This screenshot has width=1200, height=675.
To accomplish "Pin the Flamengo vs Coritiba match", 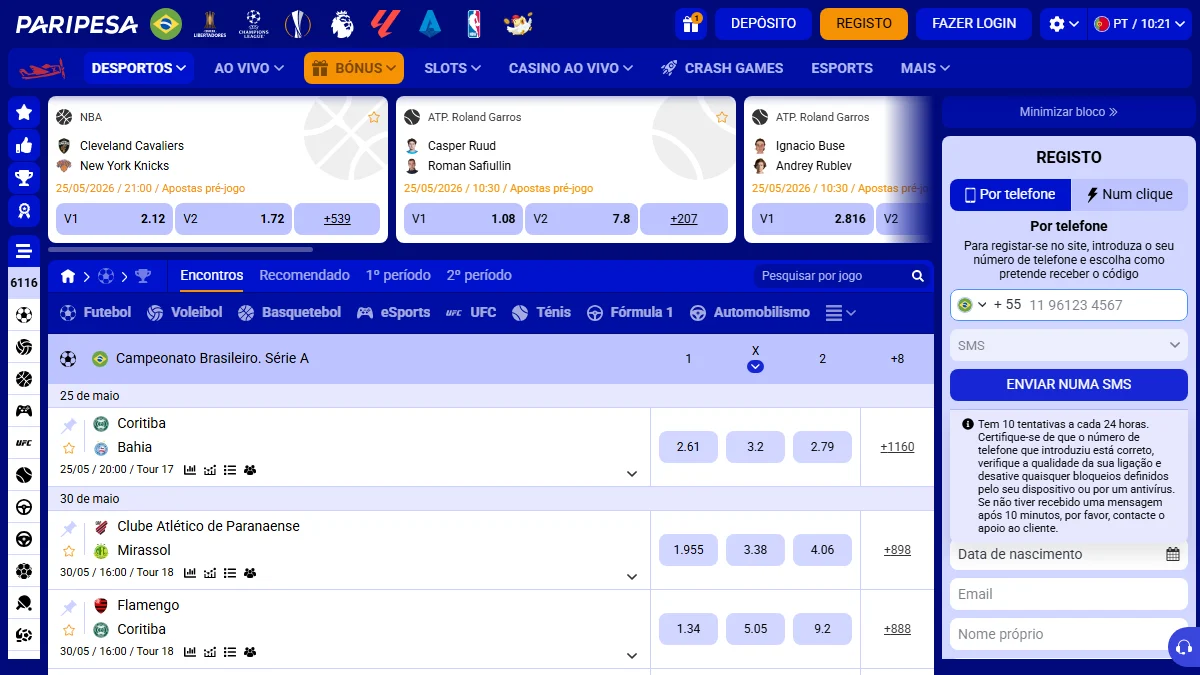I will pos(69,607).
